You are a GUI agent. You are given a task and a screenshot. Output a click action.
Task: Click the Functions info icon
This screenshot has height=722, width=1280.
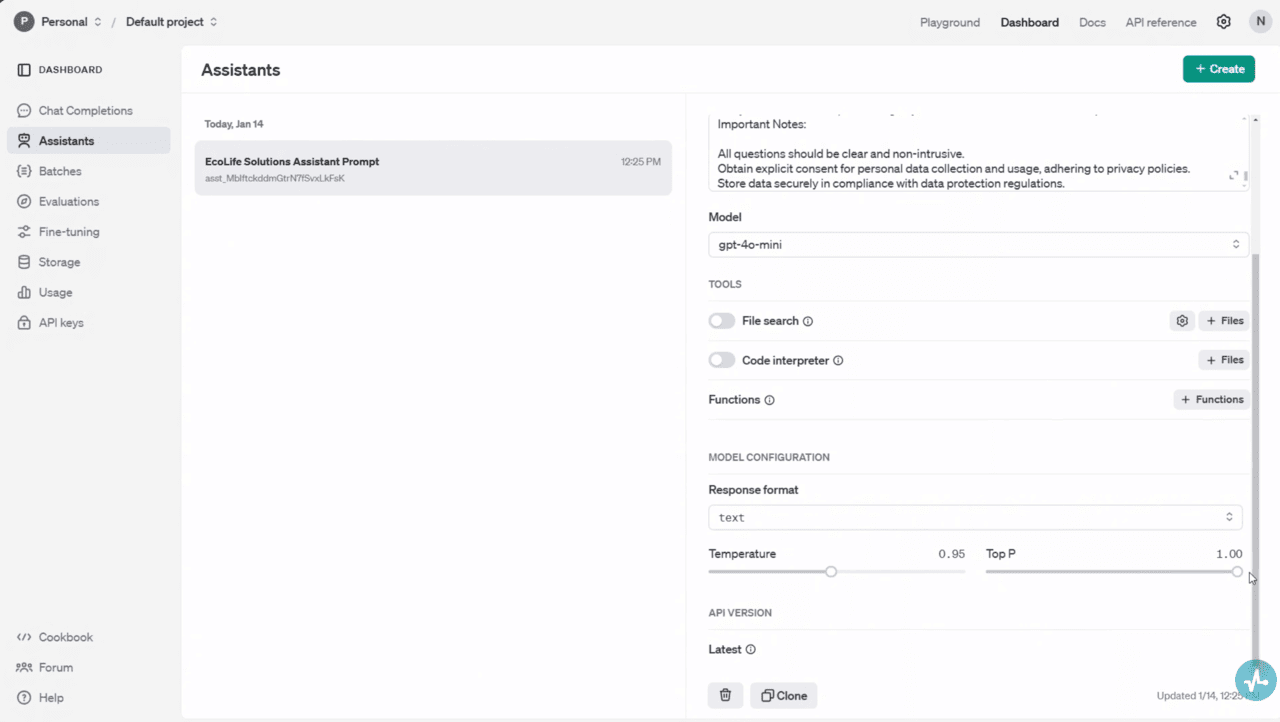770,400
